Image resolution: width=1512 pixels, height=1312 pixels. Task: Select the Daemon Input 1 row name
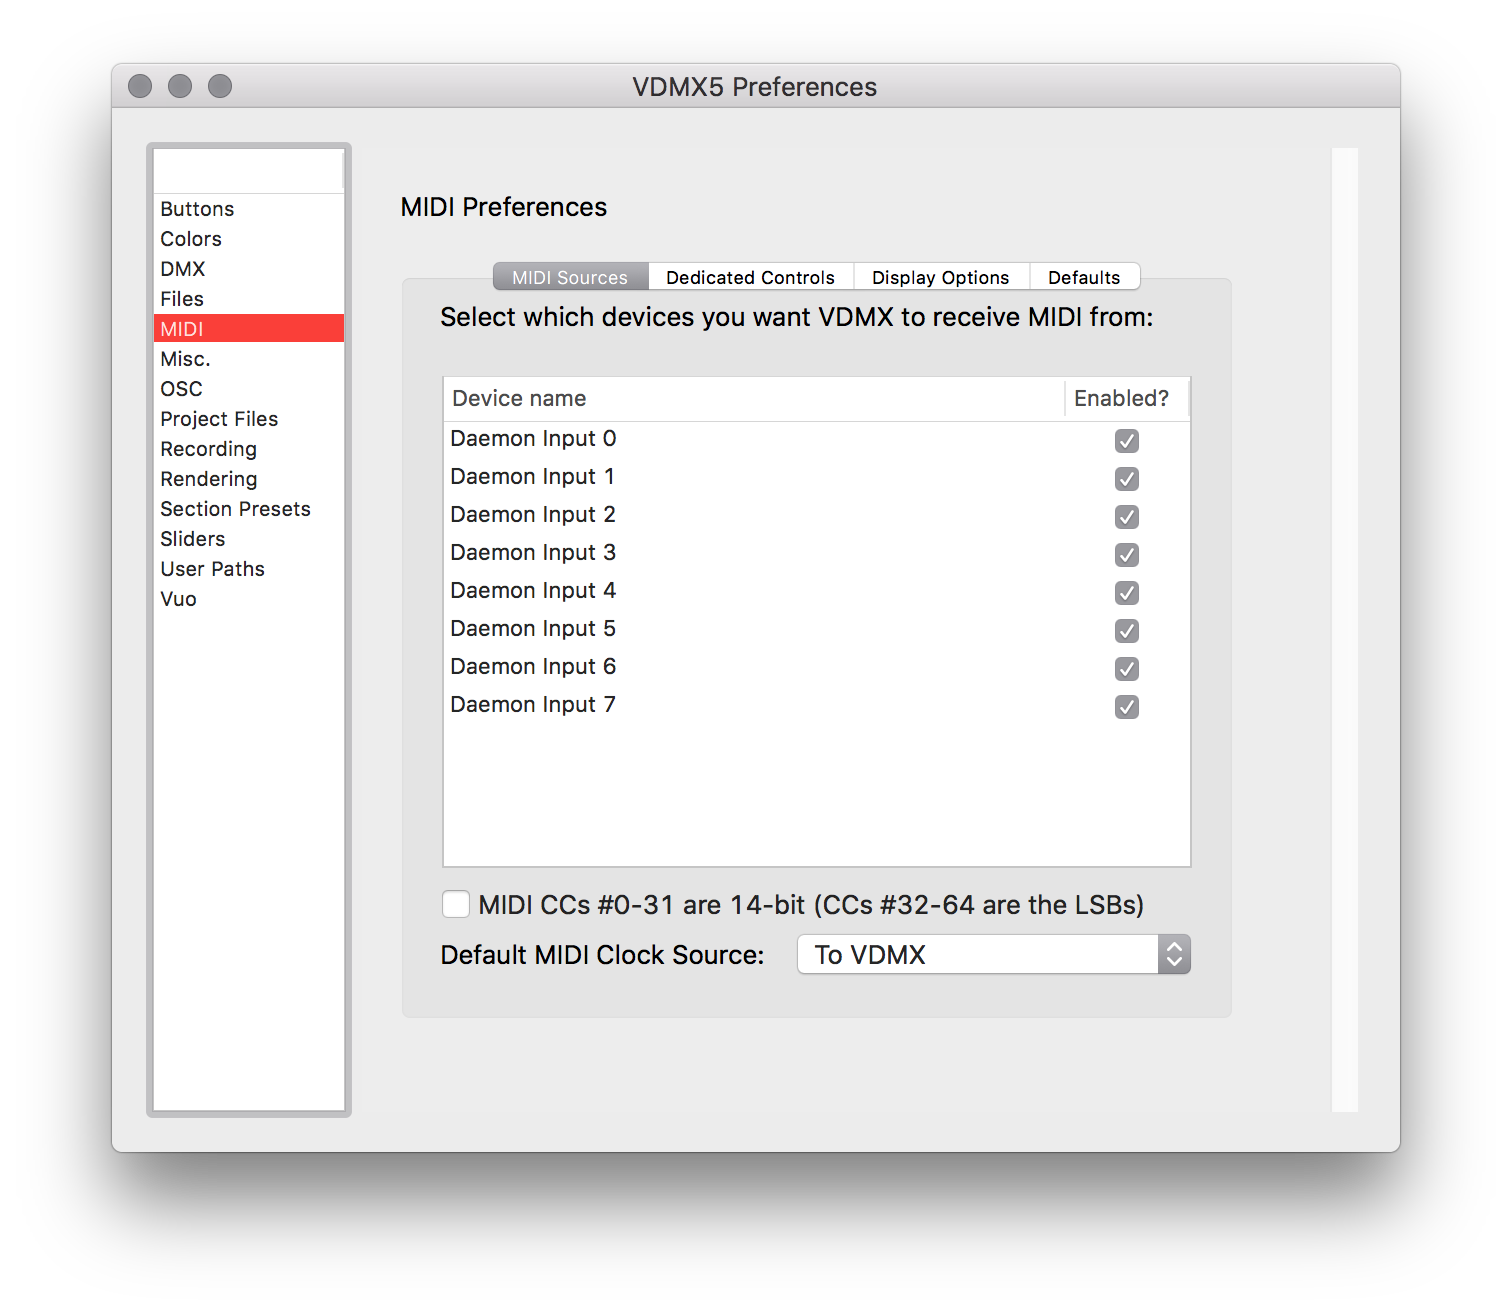[533, 476]
